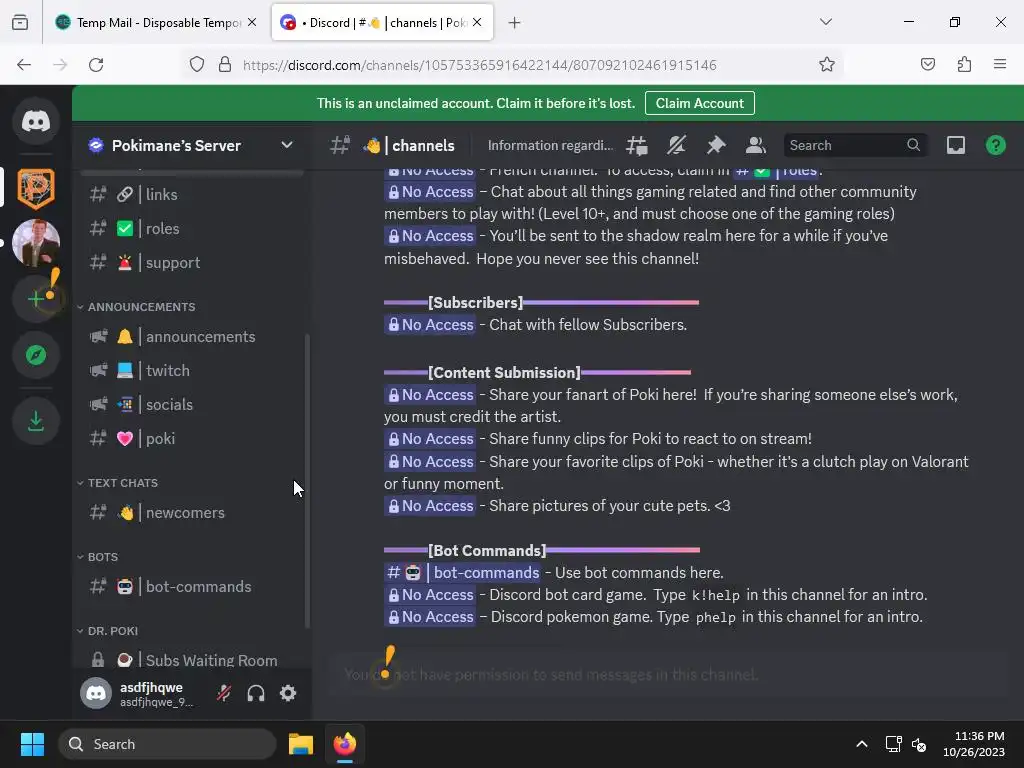
Task: Open File Explorer from taskbar
Action: [301, 744]
